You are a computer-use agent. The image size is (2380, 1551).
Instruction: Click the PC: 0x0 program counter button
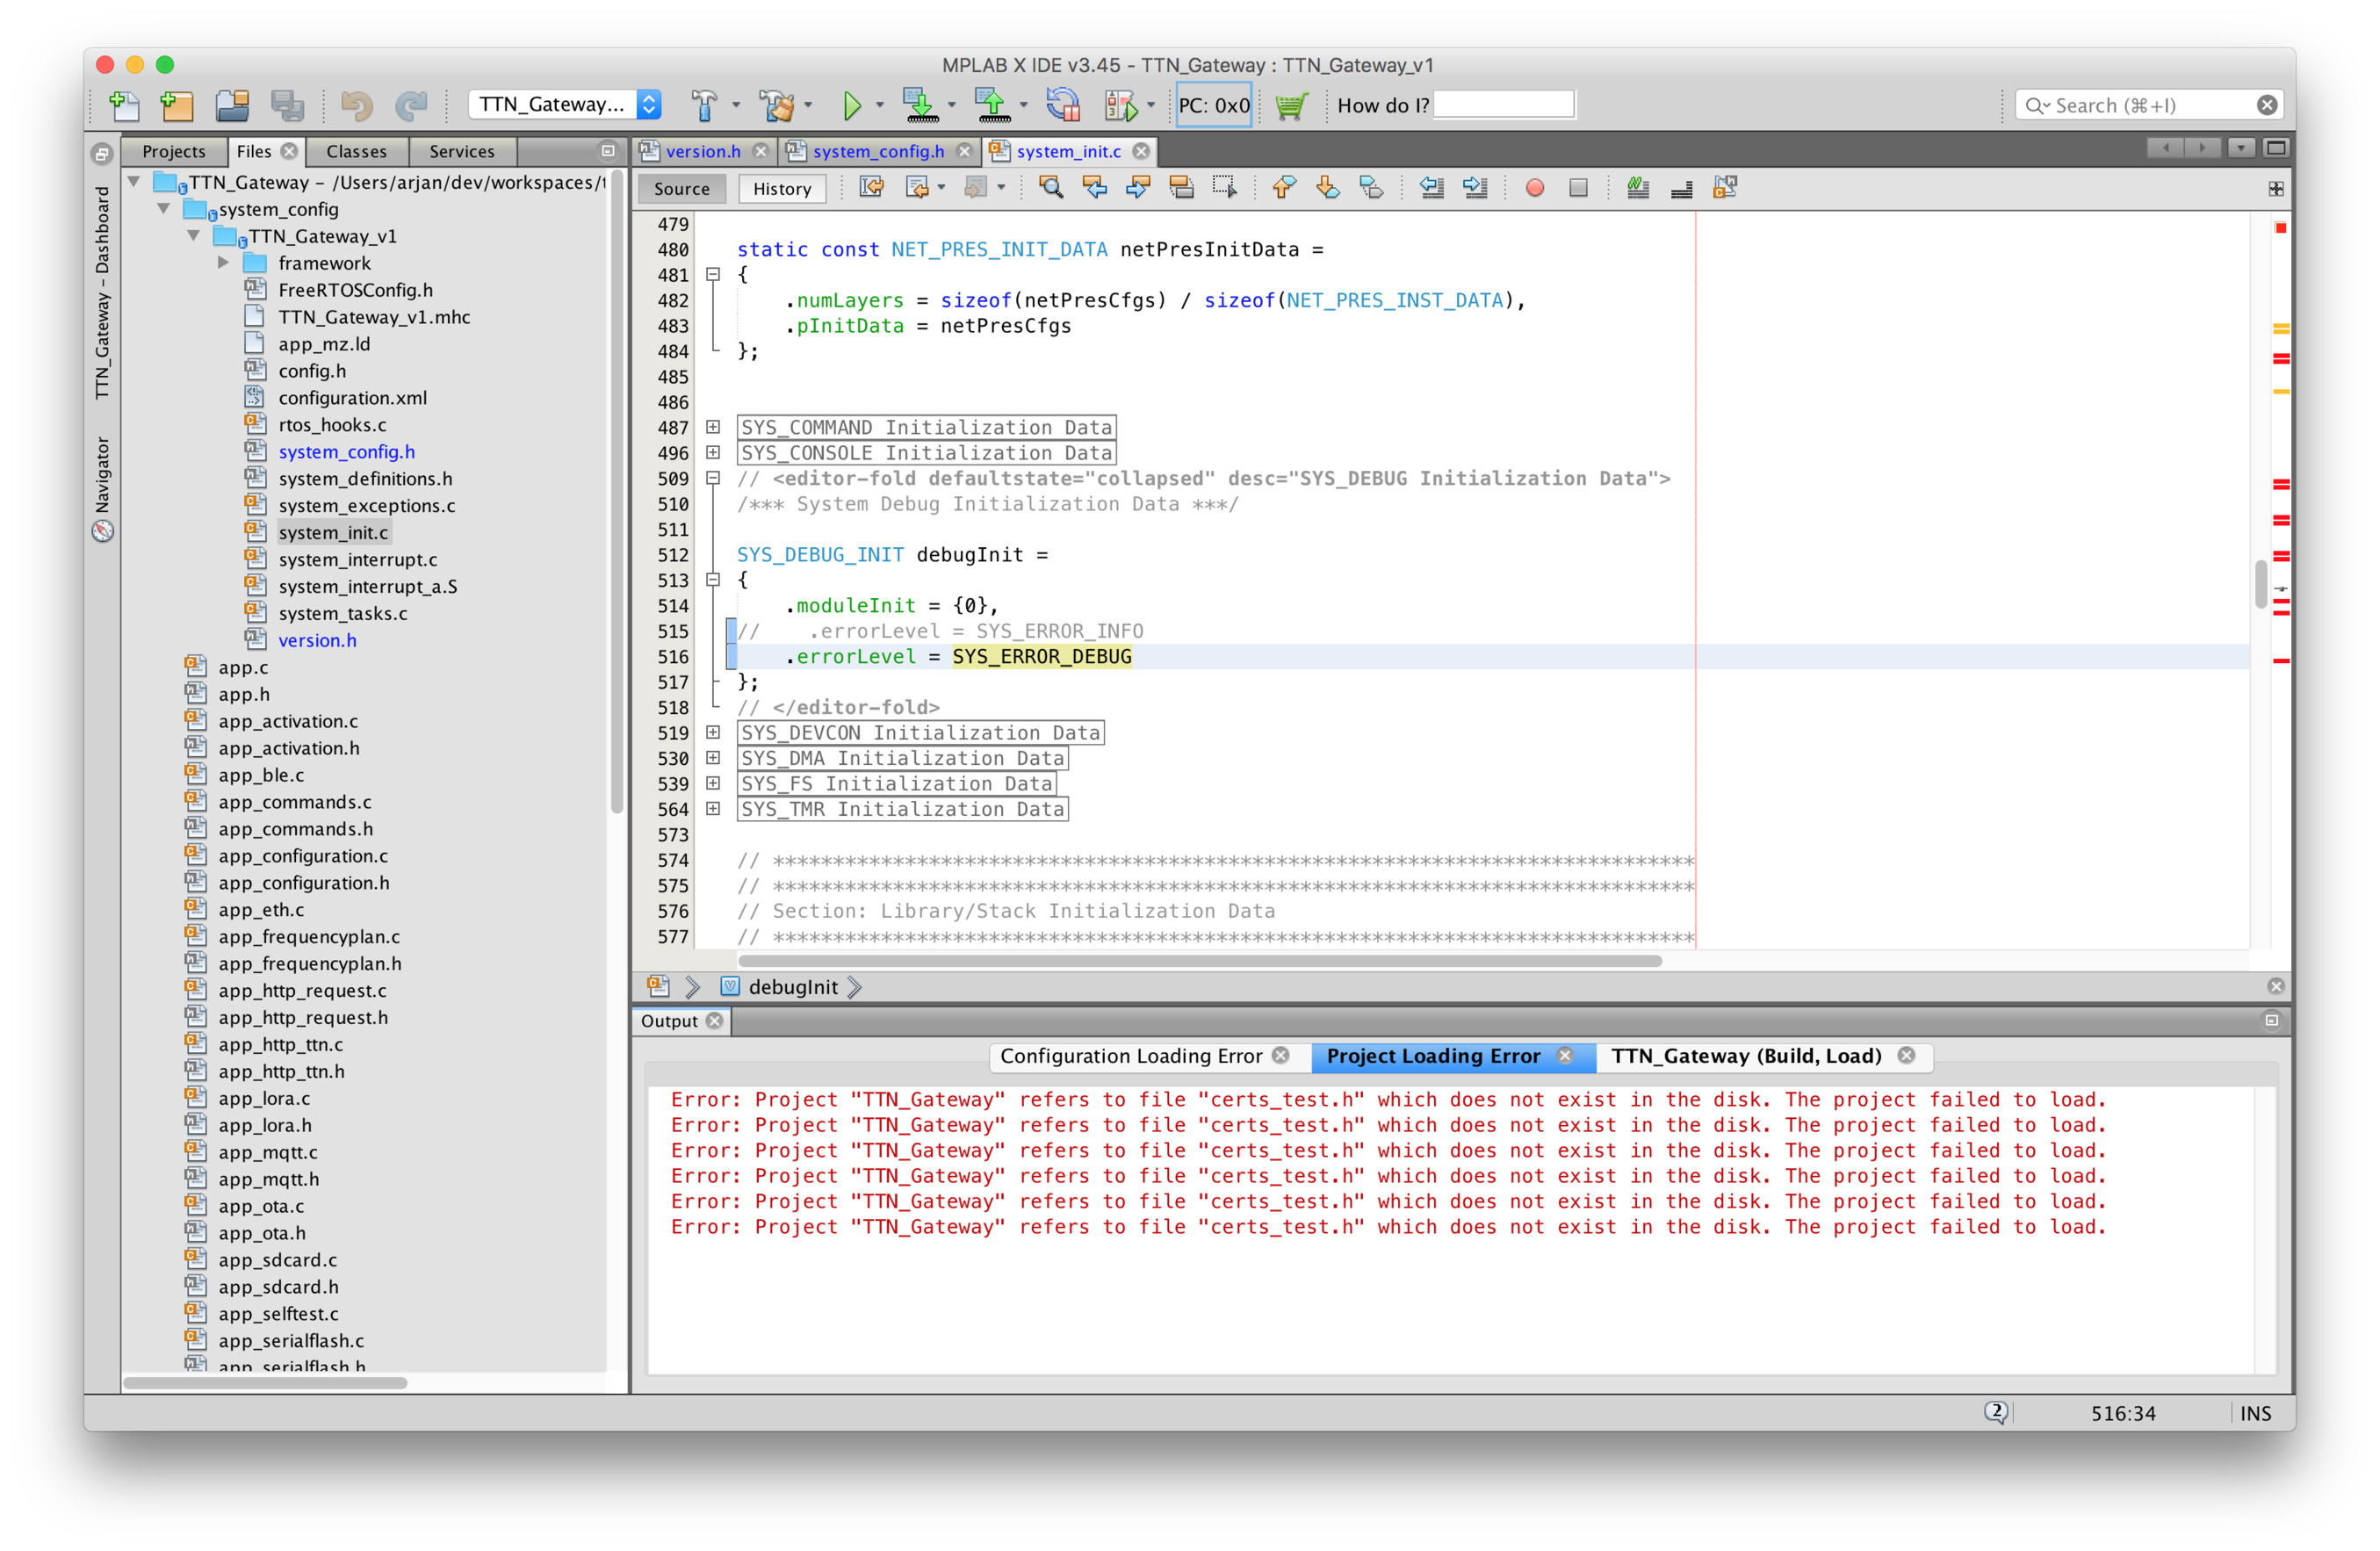(x=1214, y=105)
